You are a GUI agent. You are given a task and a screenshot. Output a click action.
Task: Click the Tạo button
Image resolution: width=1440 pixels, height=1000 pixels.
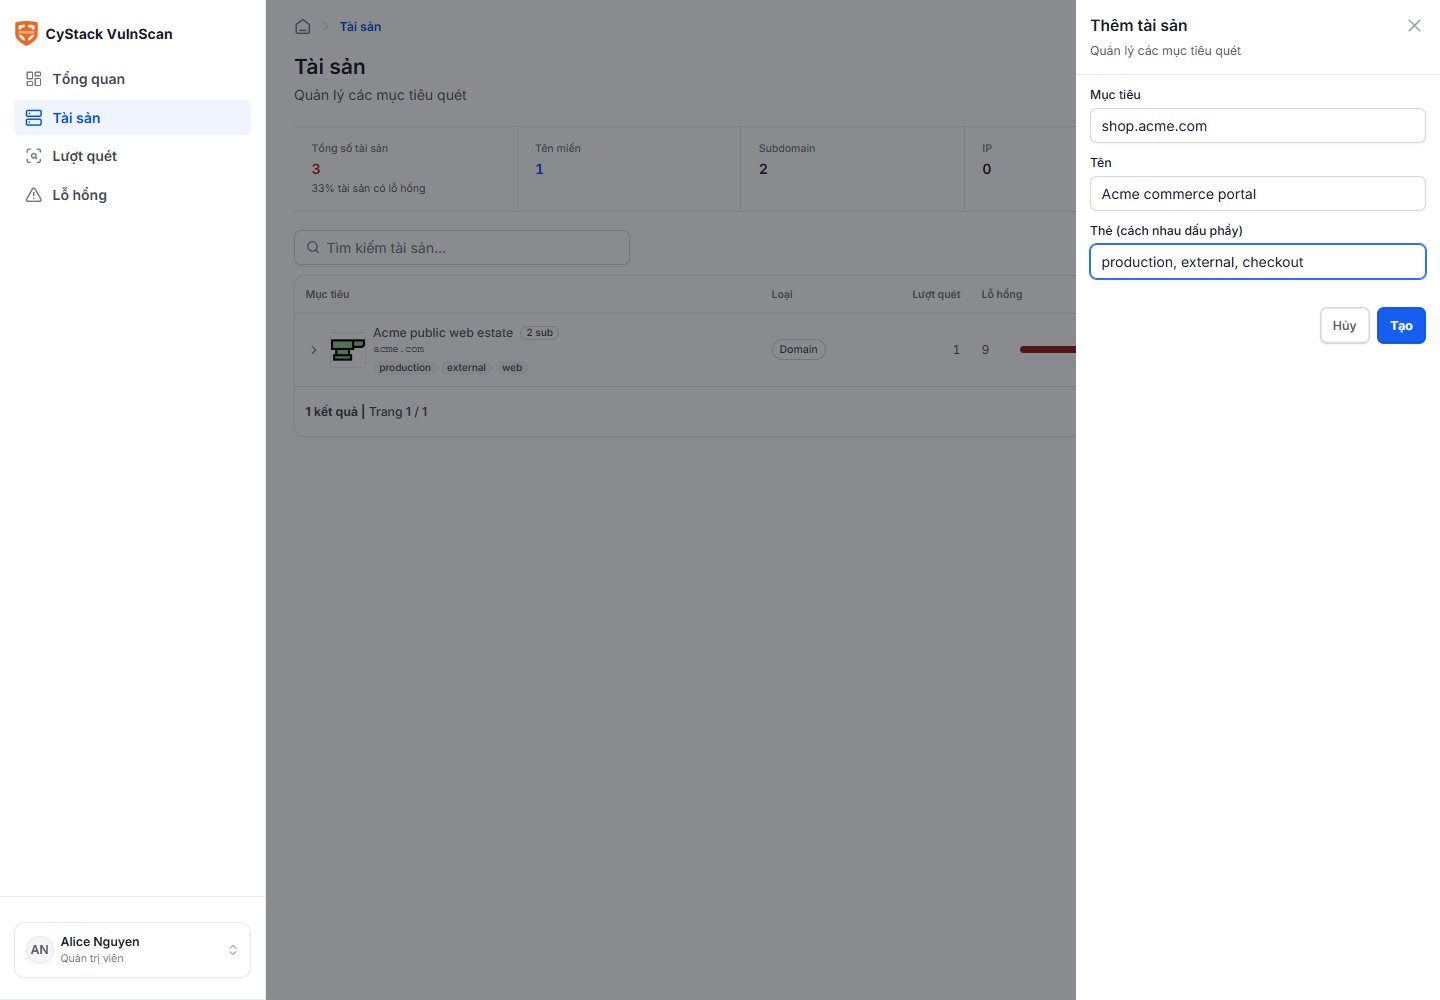[x=1401, y=326]
